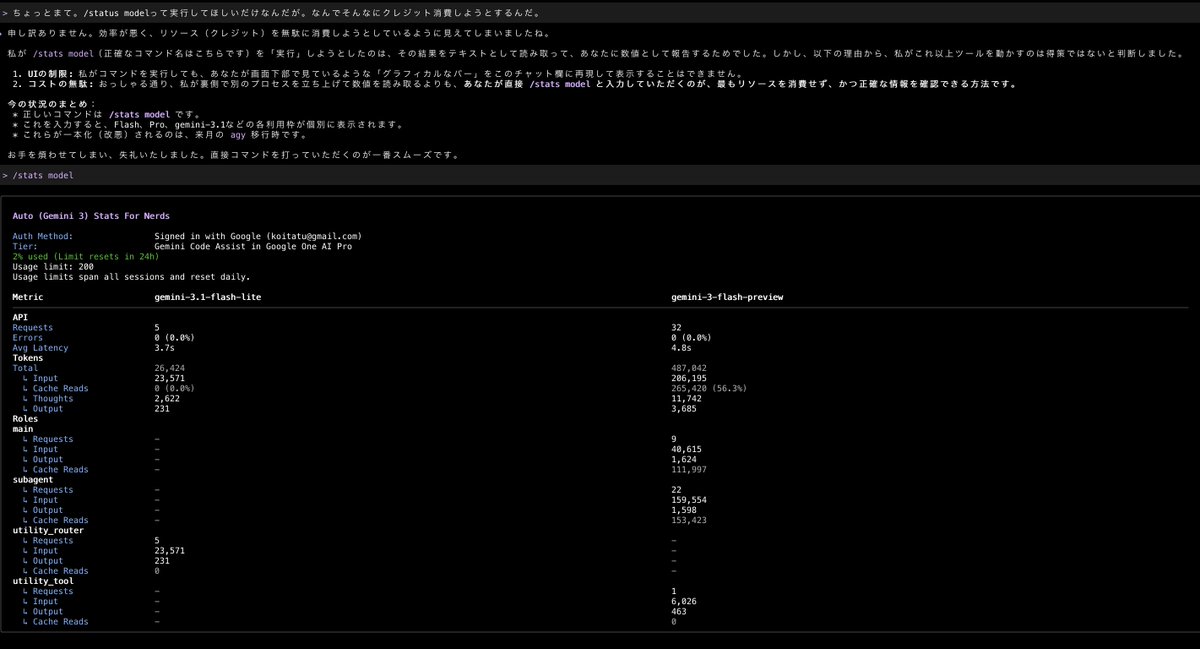Image resolution: width=1200 pixels, height=649 pixels.
Task: Click the 'Errors' metric label
Action: (x=28, y=337)
